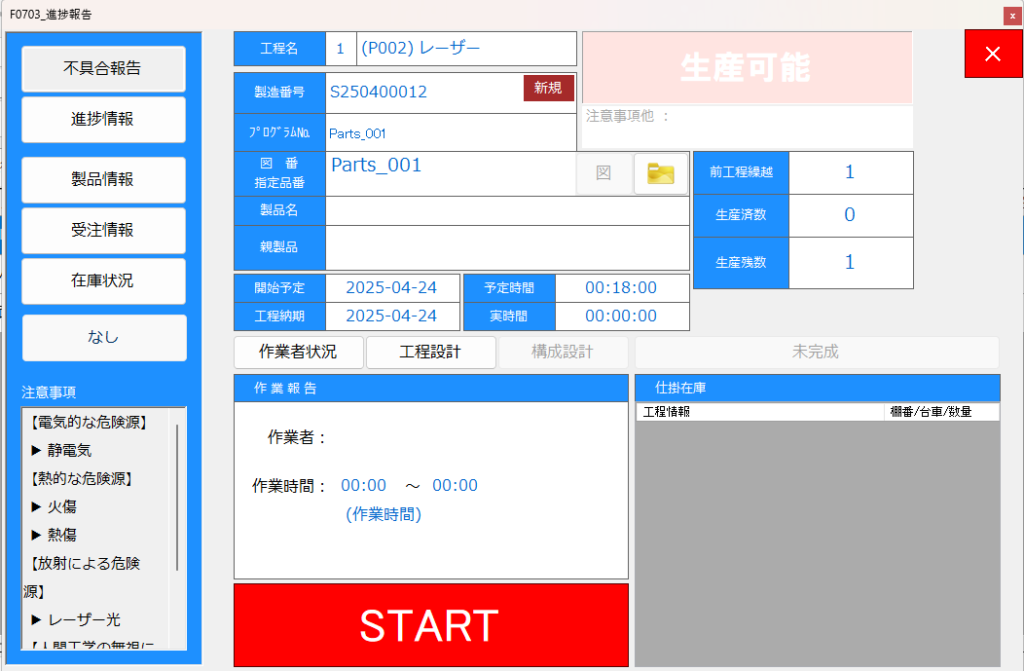Switch to 工程設計 tab
The height and width of the screenshot is (671, 1024).
click(x=431, y=352)
